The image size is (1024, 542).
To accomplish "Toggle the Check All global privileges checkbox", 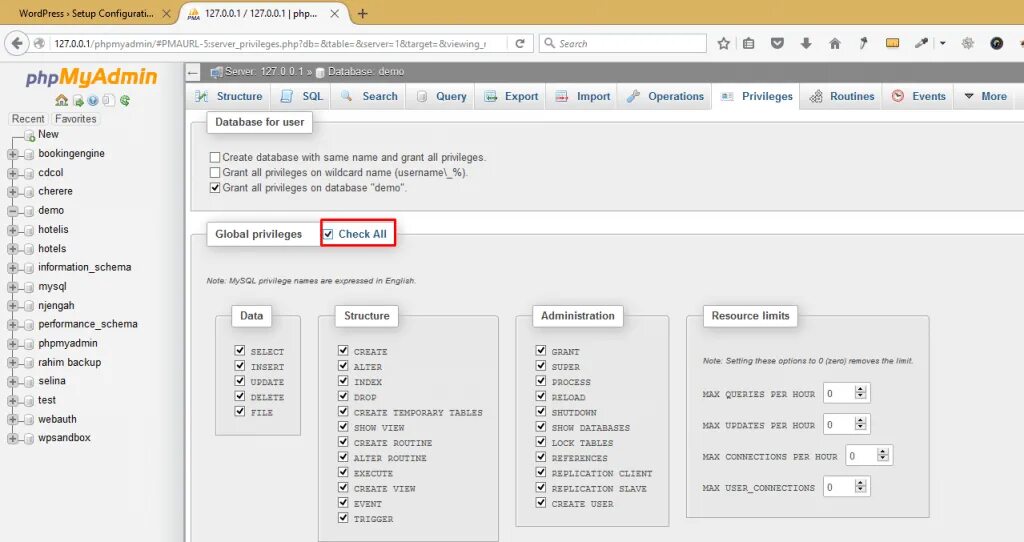I will coord(328,234).
